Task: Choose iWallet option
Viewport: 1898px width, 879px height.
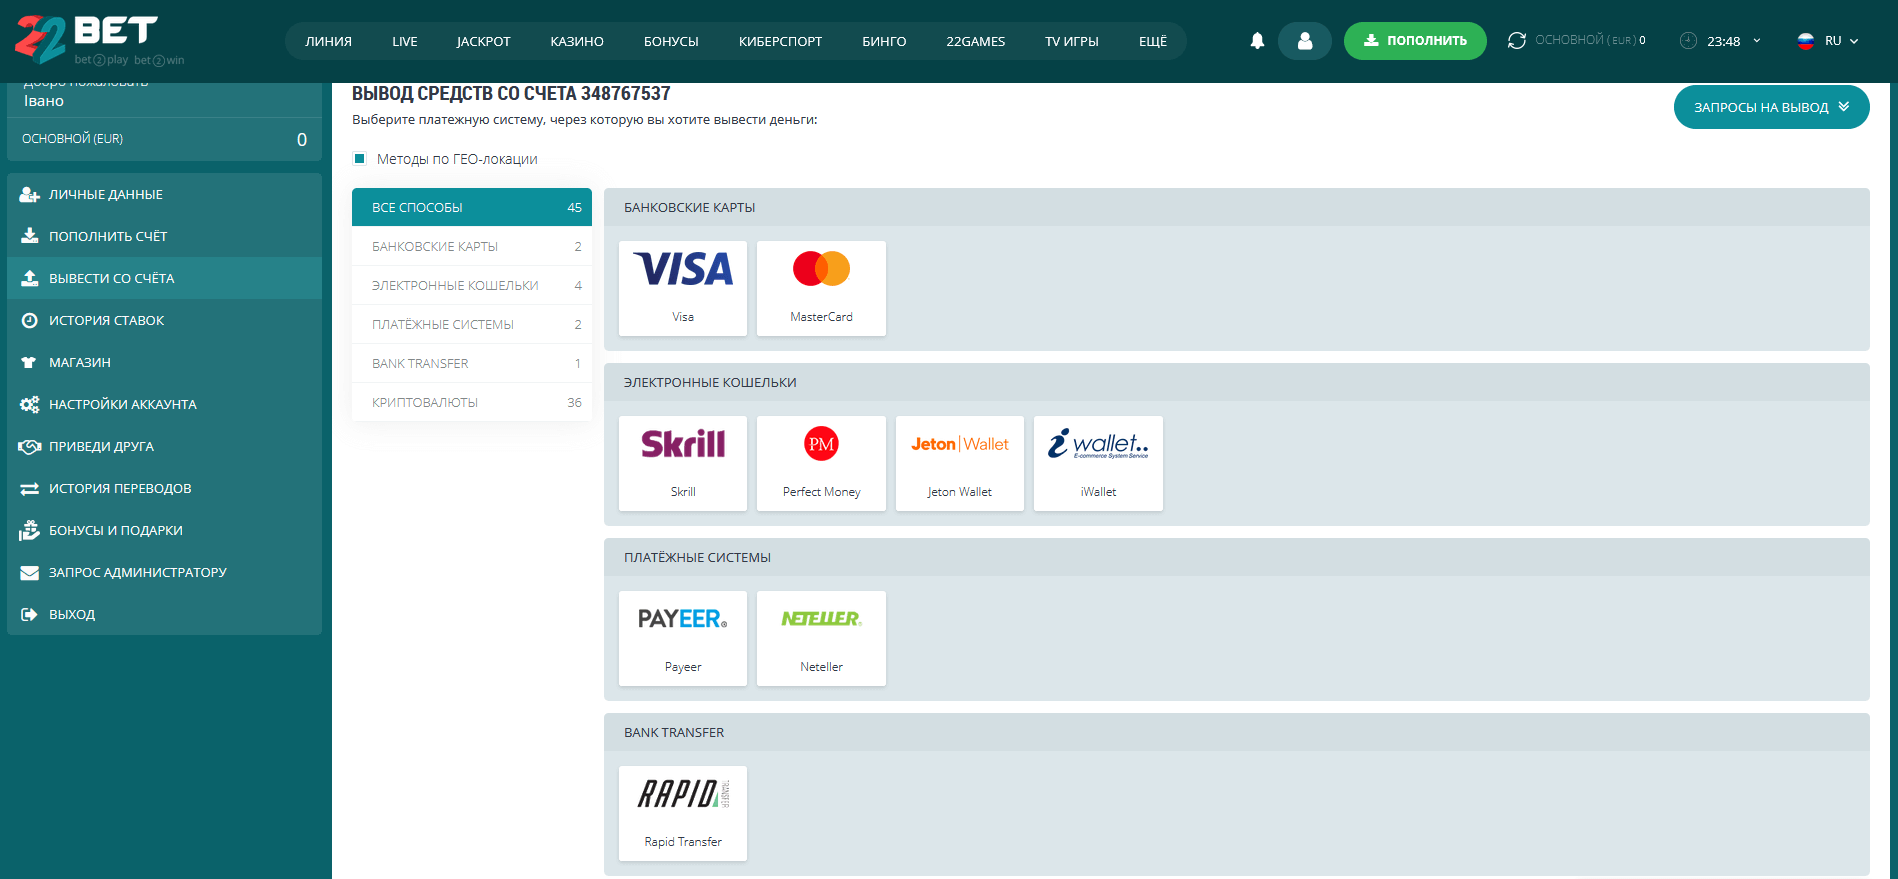Action: [x=1098, y=463]
